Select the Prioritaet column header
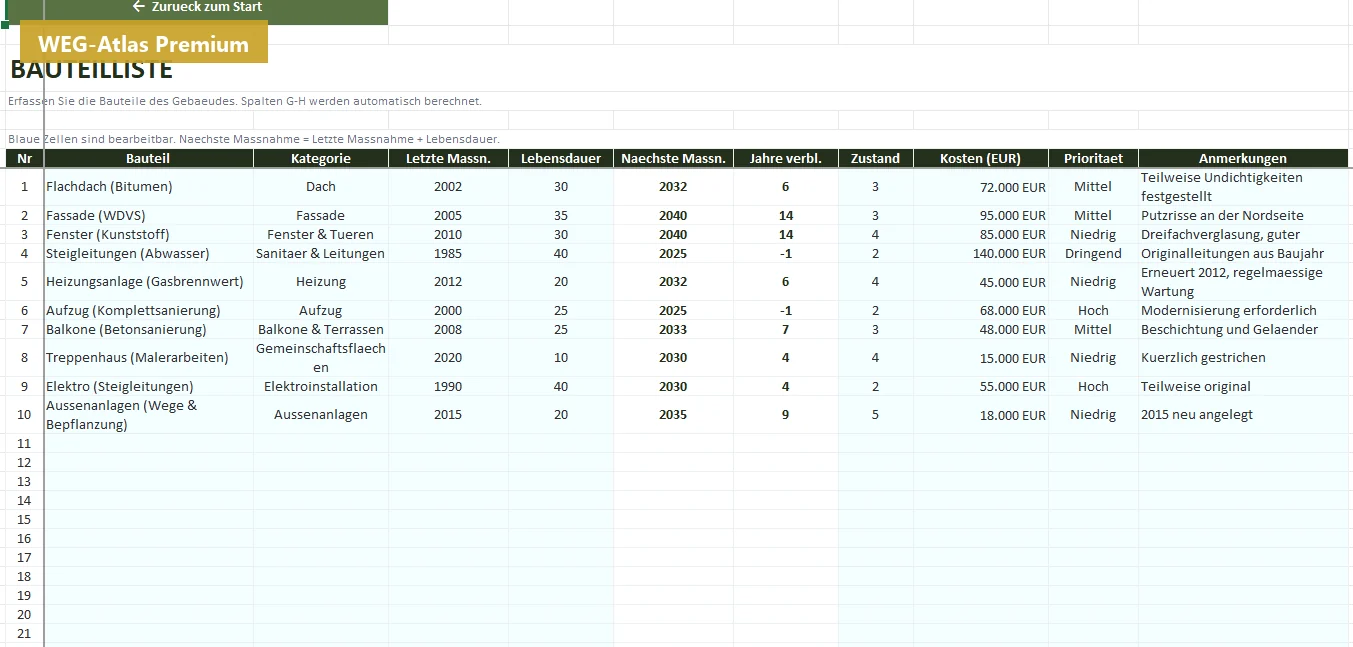Image resolution: width=1353 pixels, height=647 pixels. pos(1093,158)
